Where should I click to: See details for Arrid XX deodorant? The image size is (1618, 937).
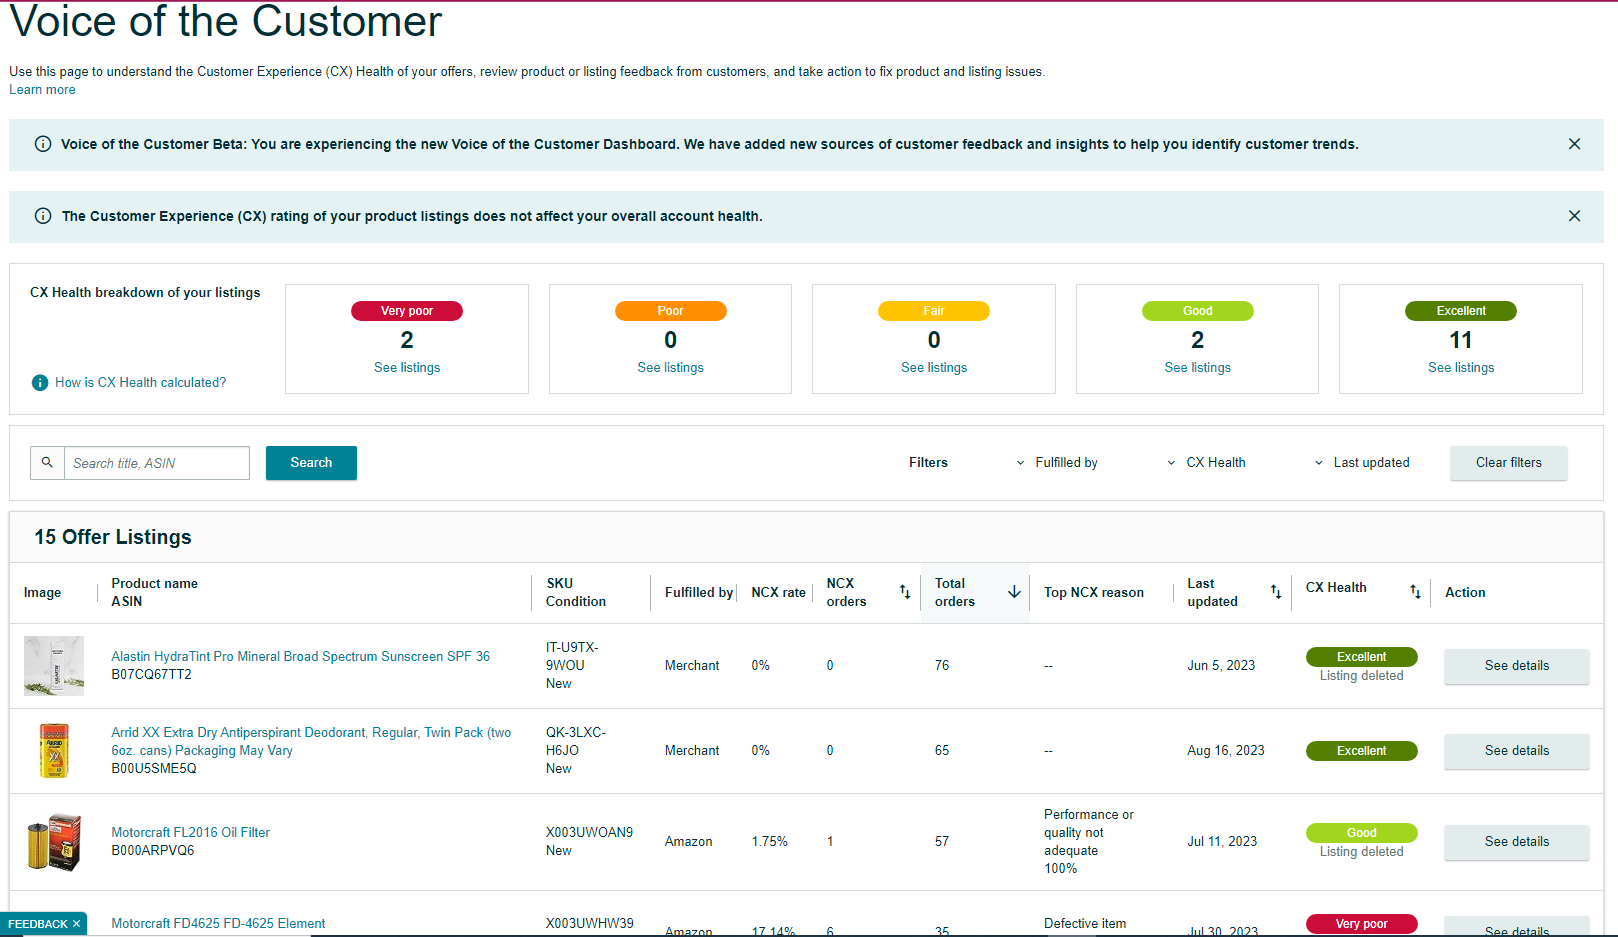coord(1517,751)
